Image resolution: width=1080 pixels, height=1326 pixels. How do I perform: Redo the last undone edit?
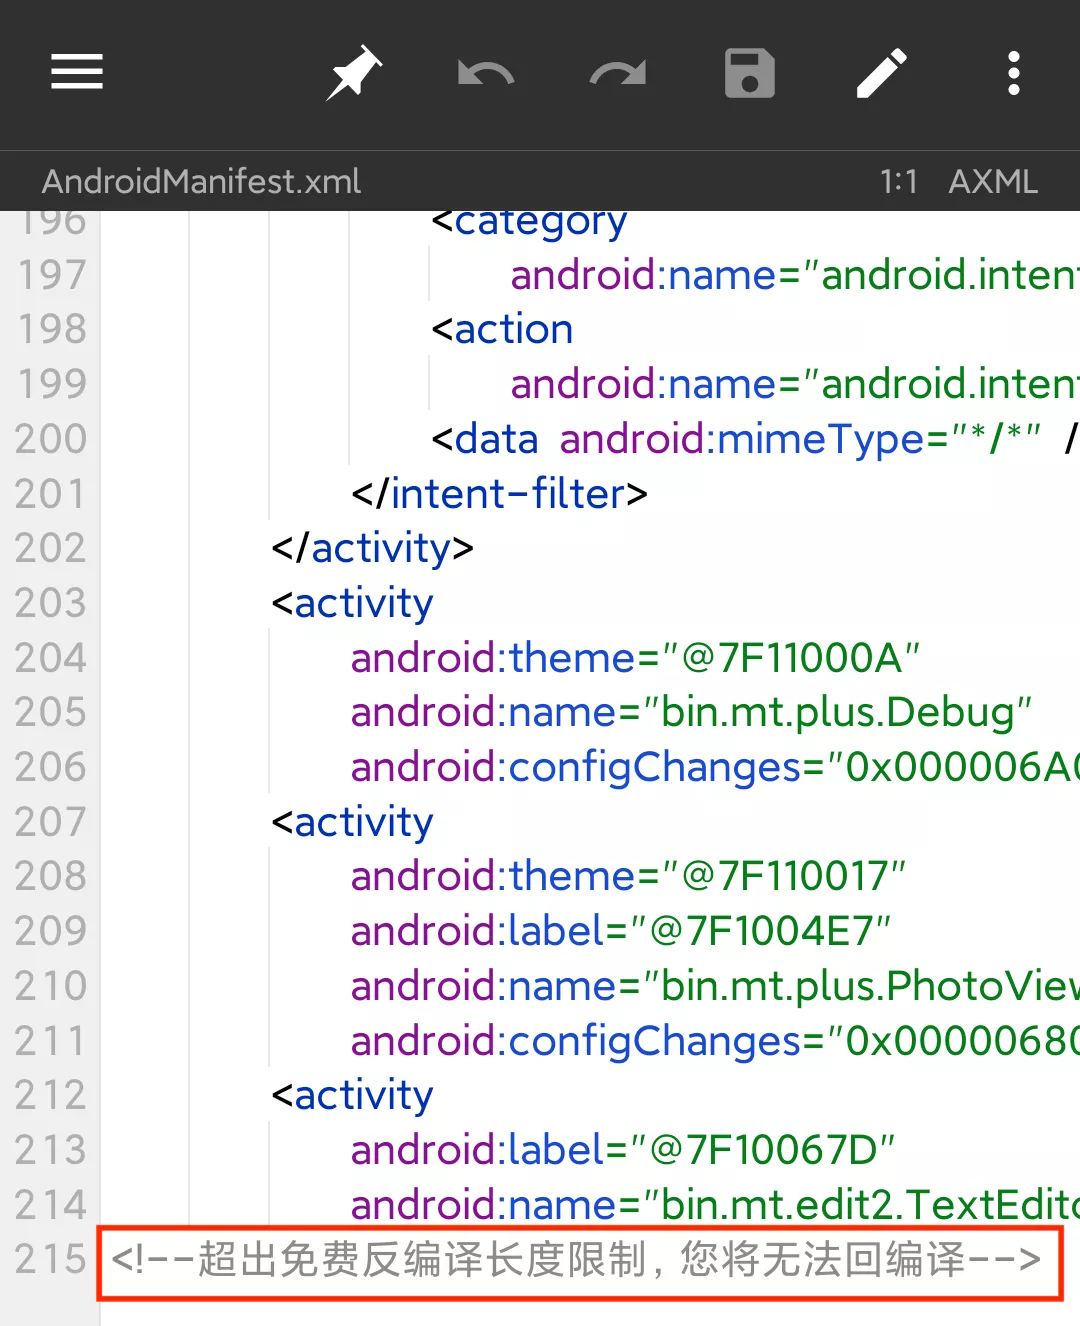618,74
